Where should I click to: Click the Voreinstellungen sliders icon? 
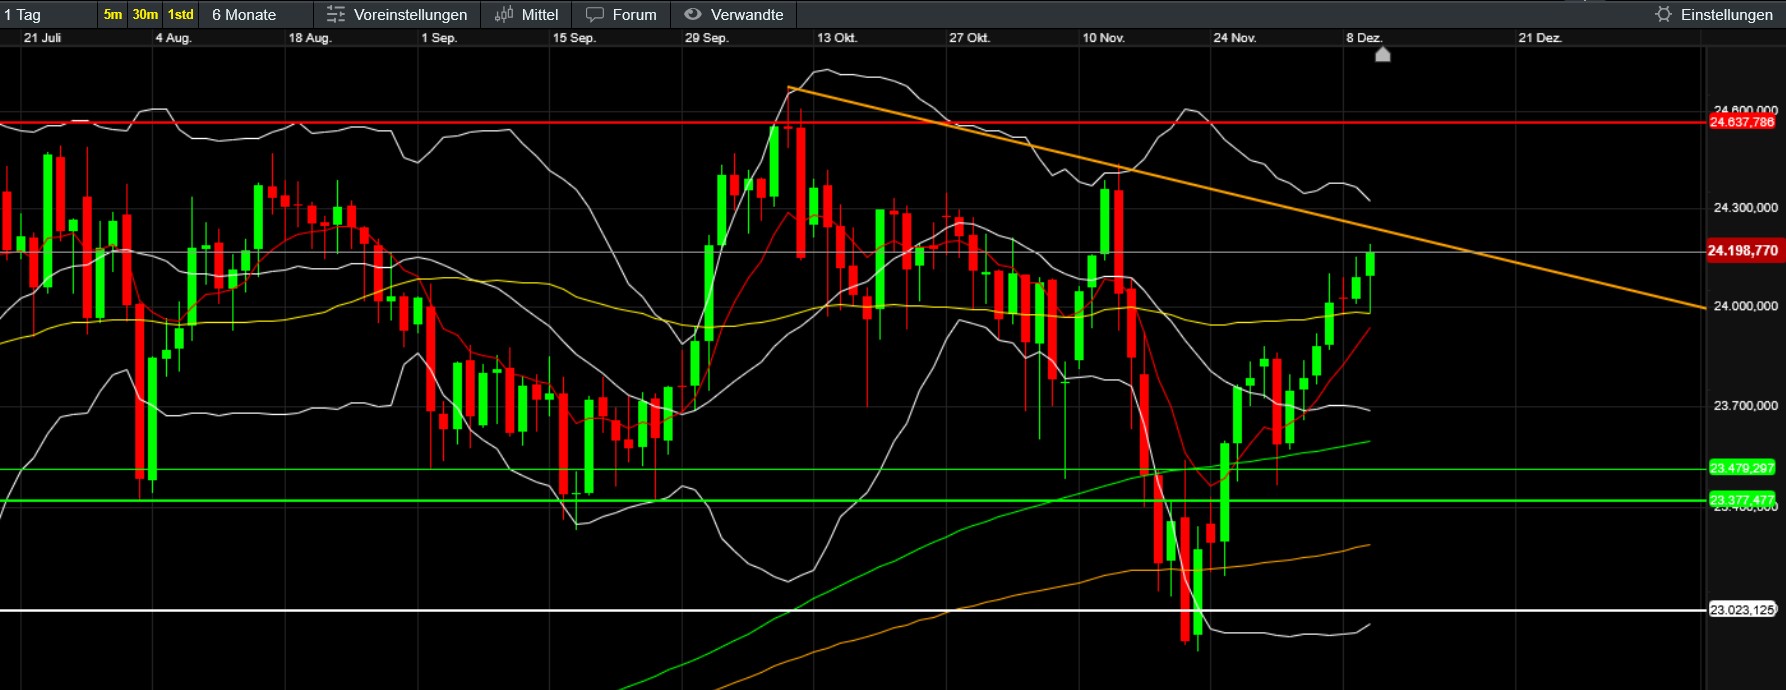[336, 14]
